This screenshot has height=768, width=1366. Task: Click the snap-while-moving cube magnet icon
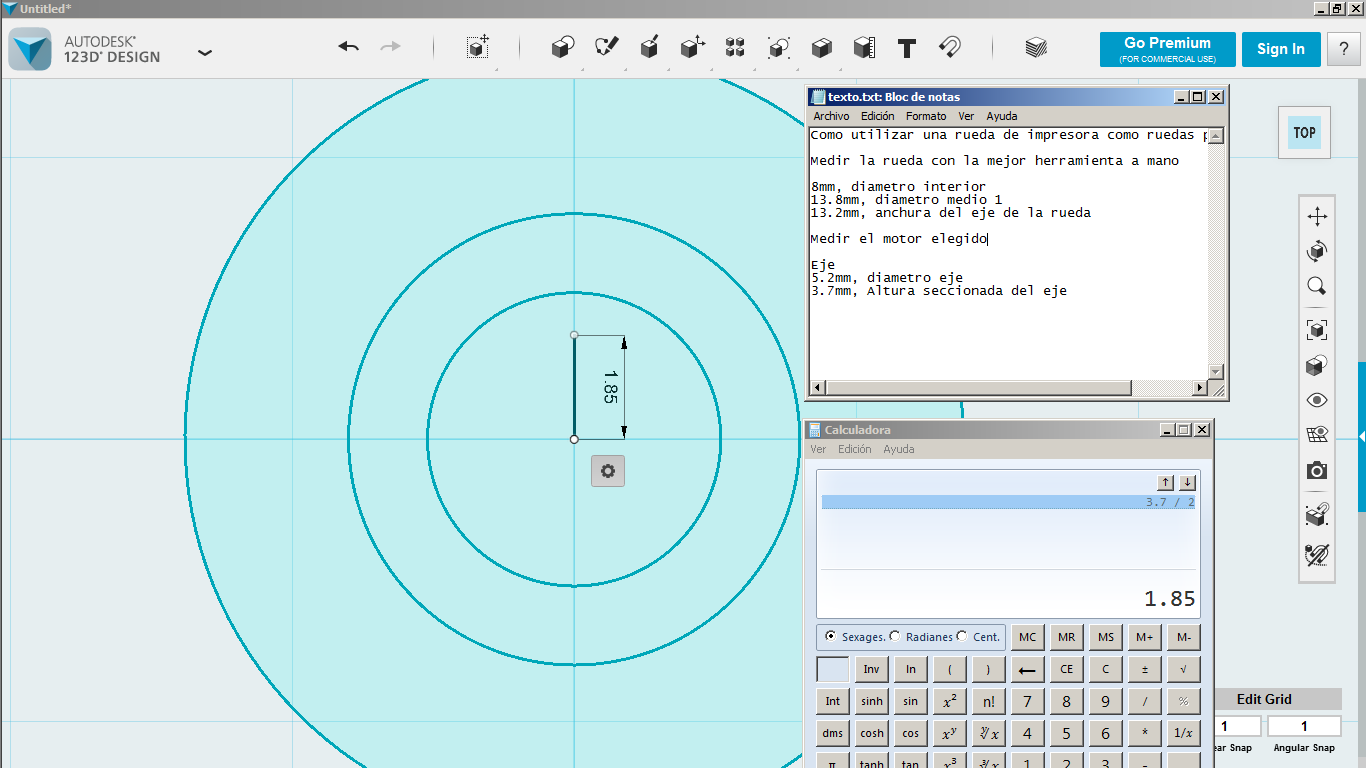click(x=1317, y=515)
